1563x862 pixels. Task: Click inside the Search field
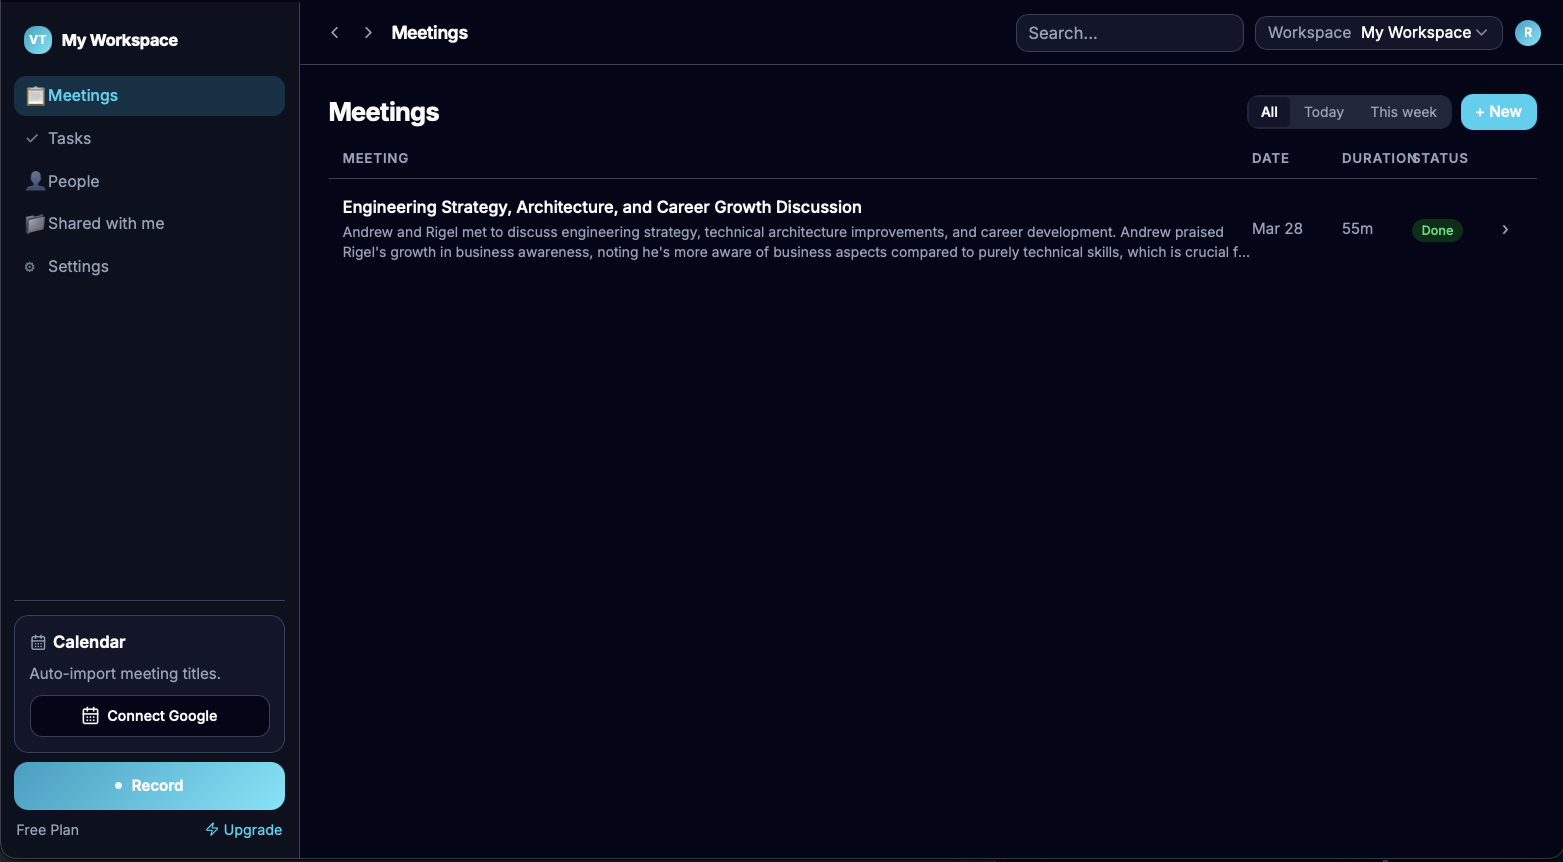coord(1129,32)
